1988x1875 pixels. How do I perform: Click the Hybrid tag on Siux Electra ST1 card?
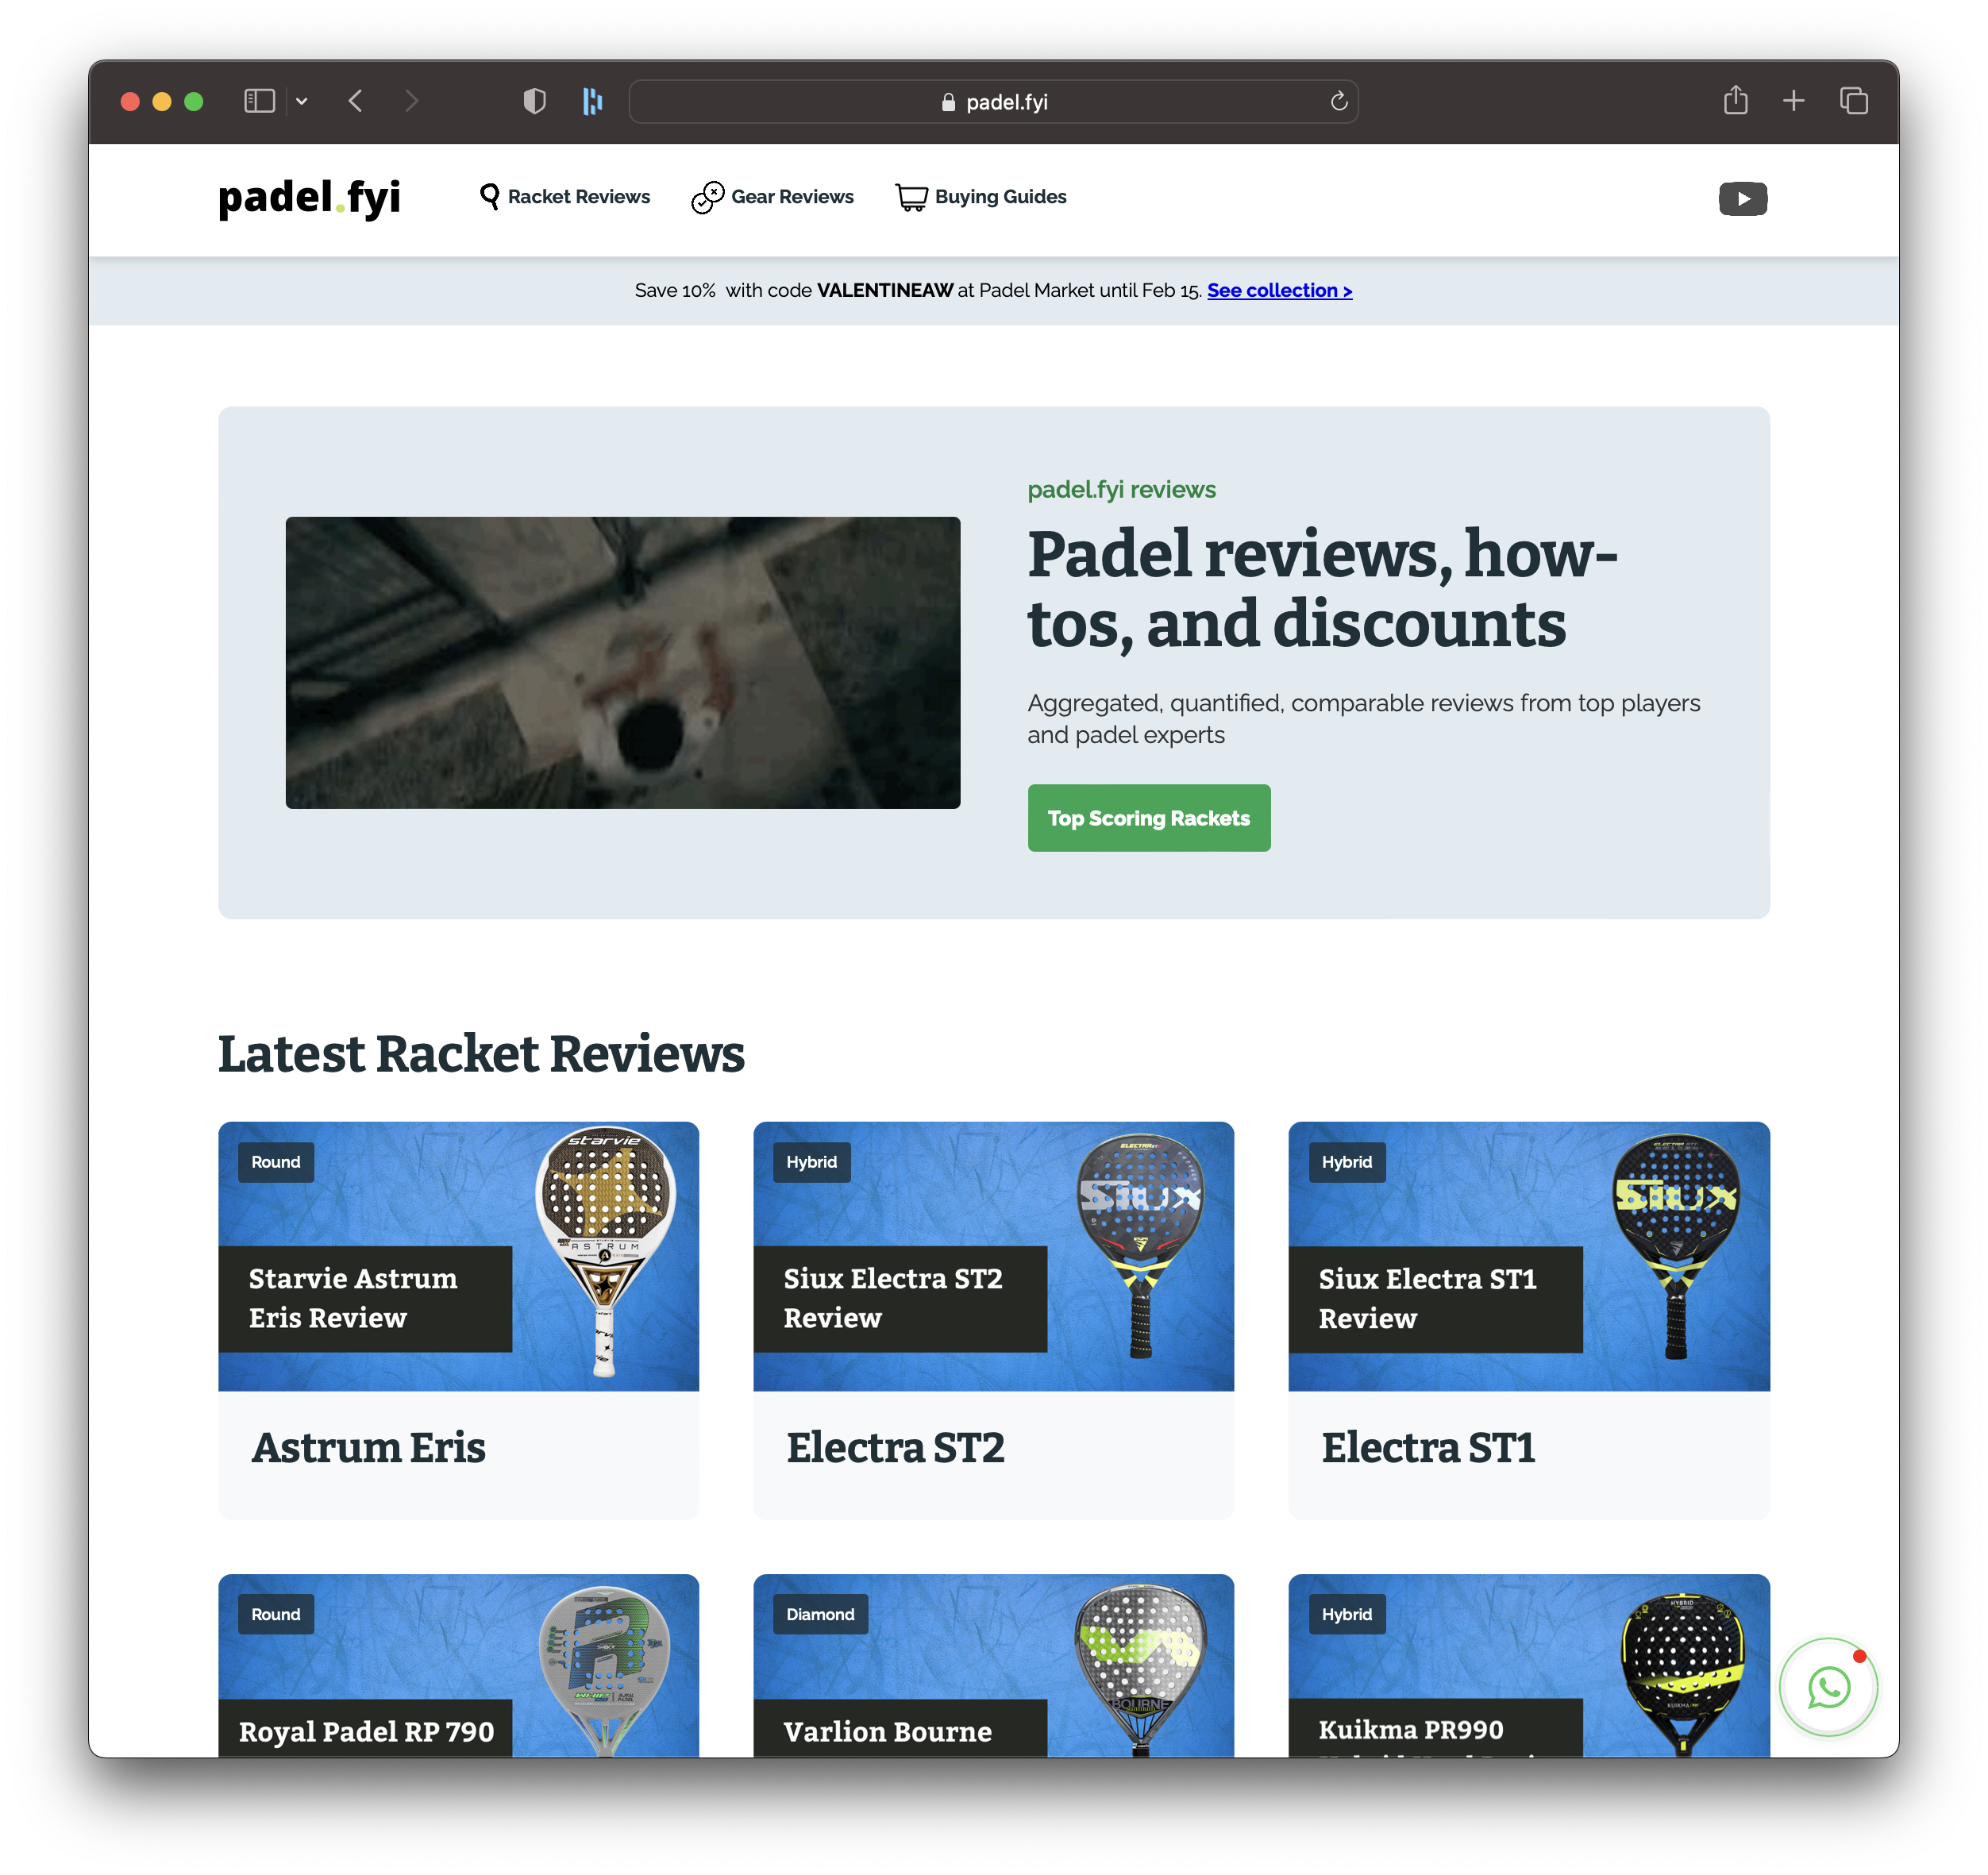(x=1347, y=1163)
